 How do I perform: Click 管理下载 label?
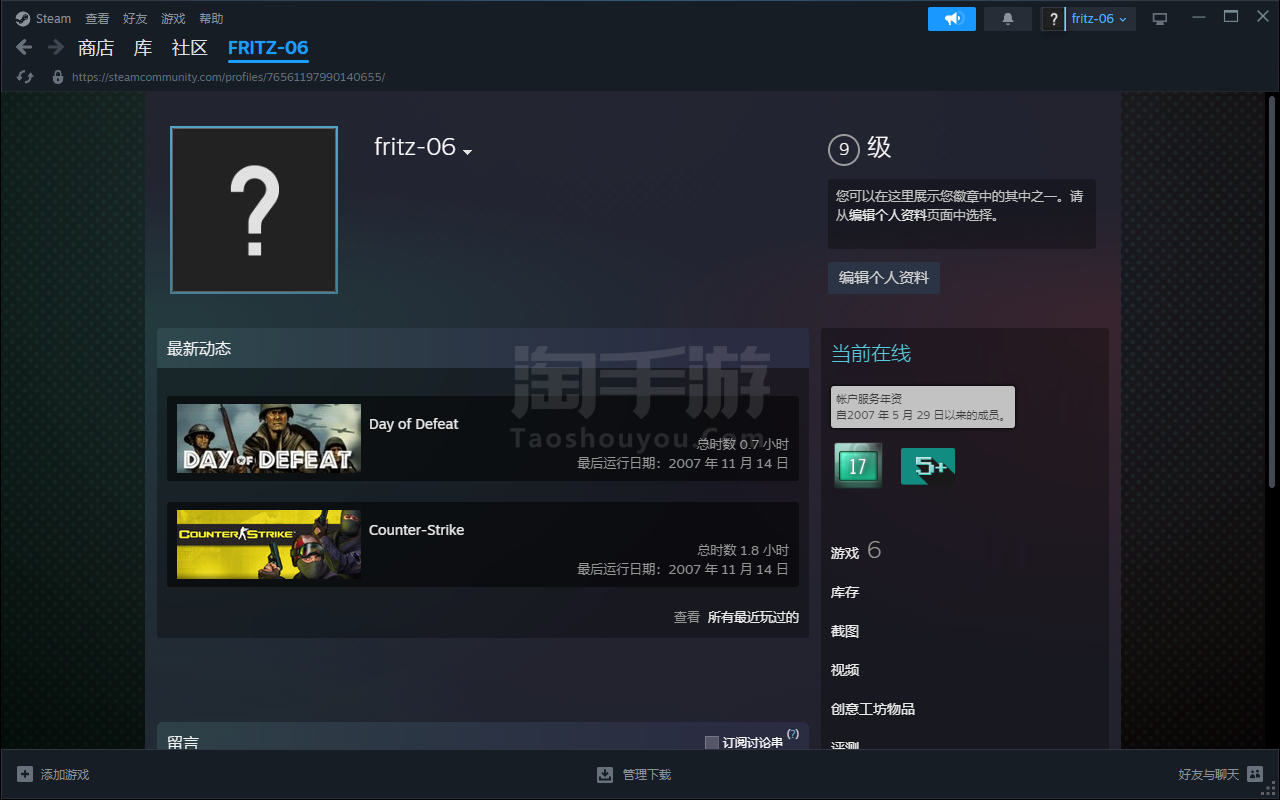coord(647,775)
